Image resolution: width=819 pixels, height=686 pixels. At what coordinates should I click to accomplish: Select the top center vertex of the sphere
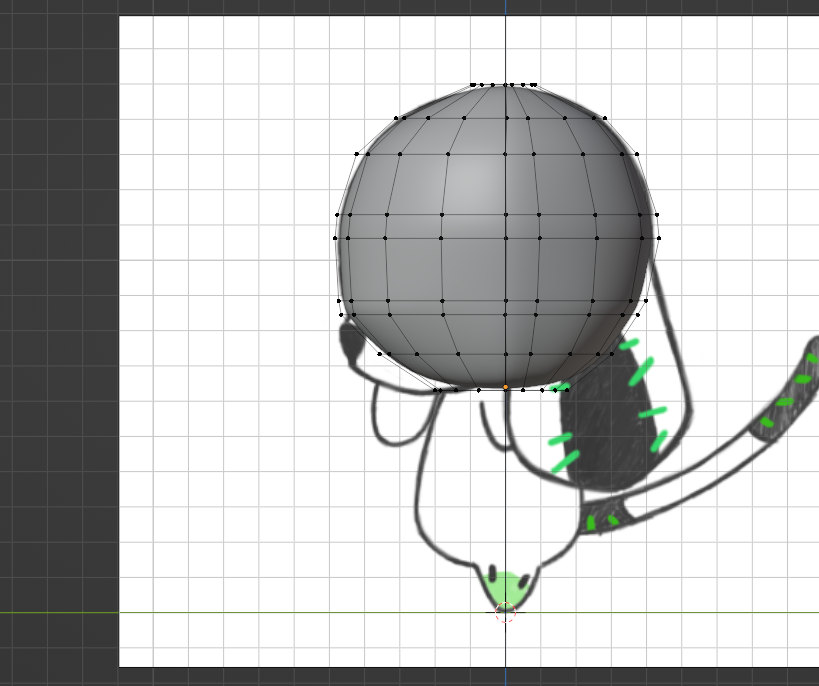pos(506,85)
